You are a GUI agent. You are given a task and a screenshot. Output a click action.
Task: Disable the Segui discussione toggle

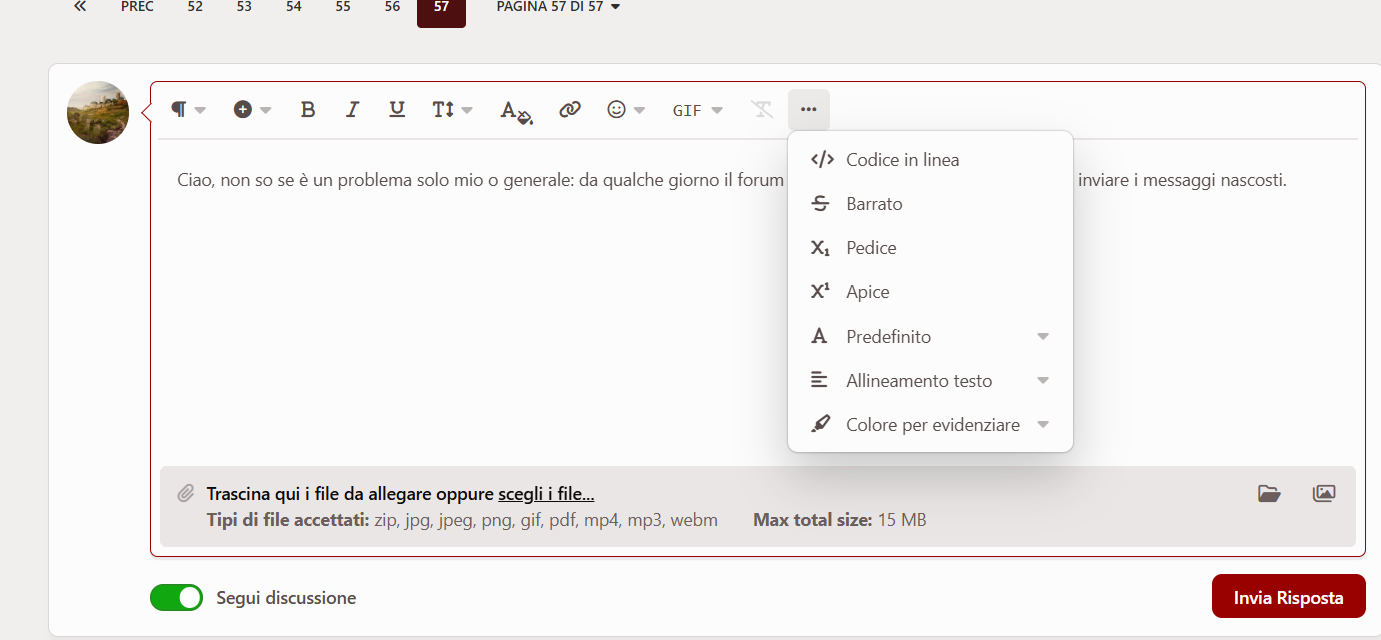point(176,598)
